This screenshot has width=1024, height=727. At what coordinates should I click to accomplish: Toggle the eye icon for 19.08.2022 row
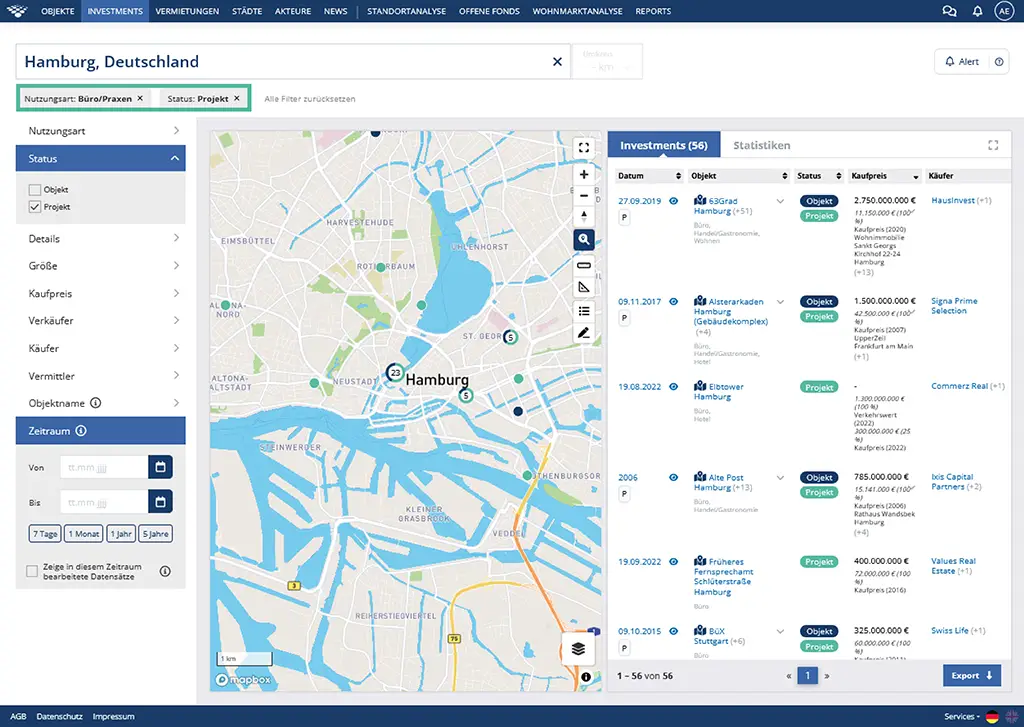(673, 387)
